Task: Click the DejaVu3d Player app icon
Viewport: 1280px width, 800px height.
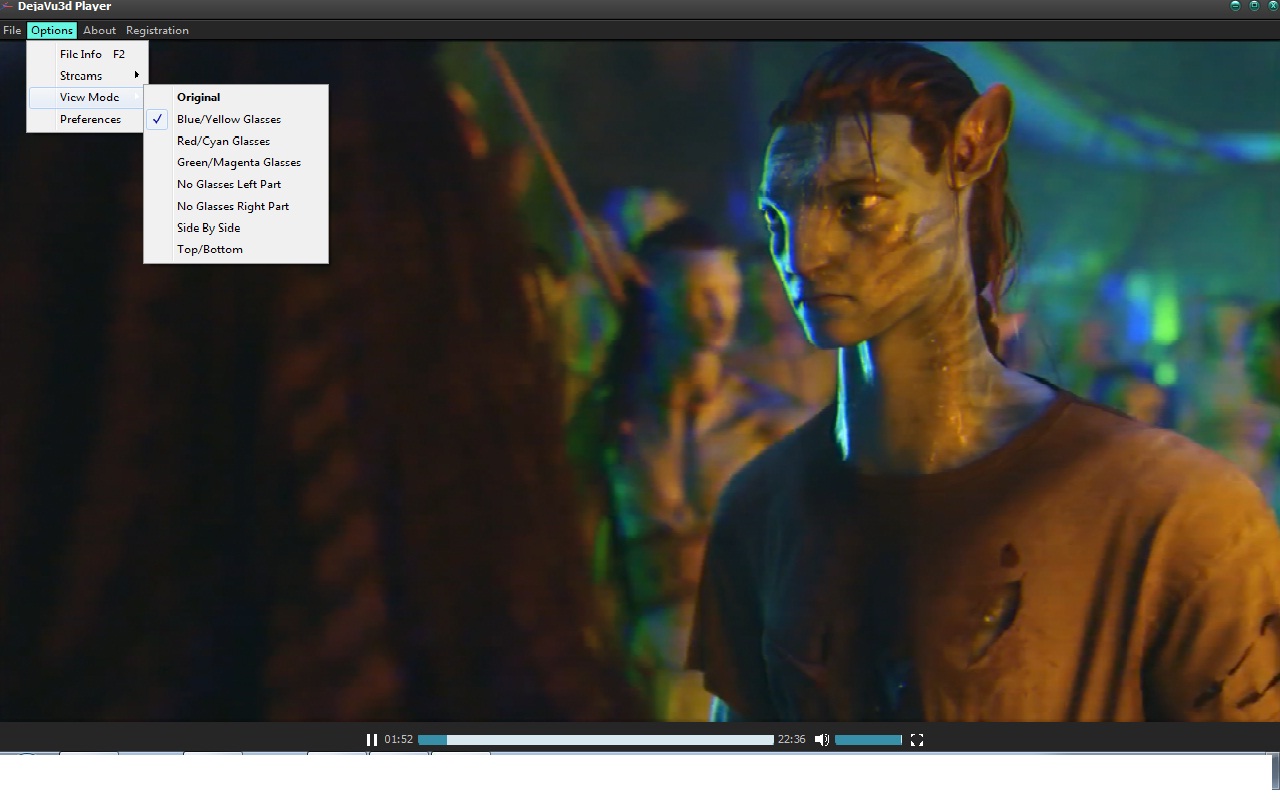Action: (x=7, y=7)
